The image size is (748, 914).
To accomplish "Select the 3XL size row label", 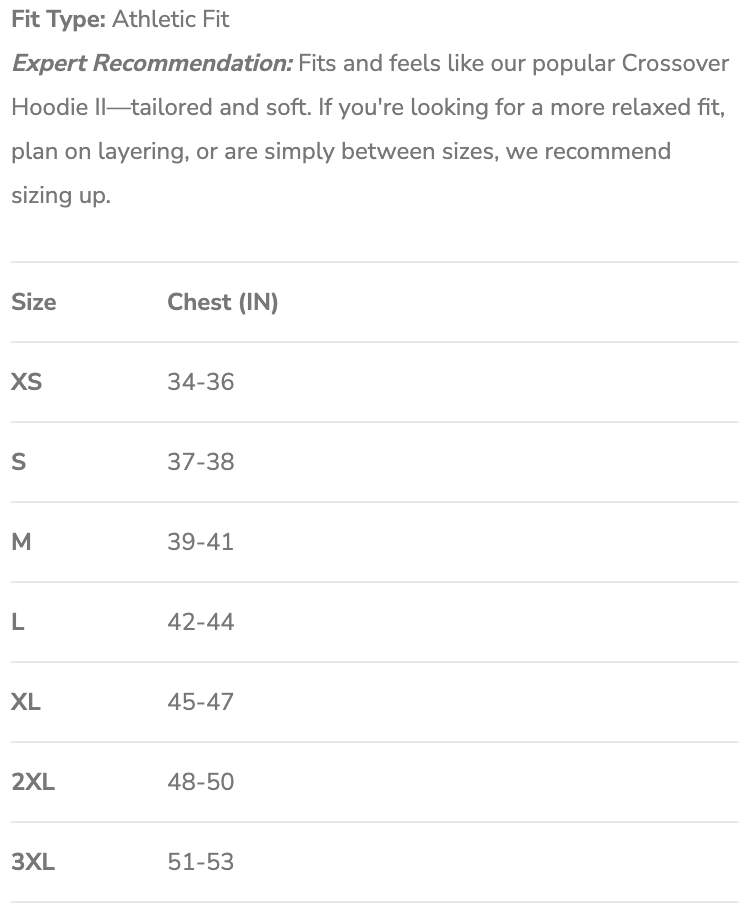I will point(33,862).
